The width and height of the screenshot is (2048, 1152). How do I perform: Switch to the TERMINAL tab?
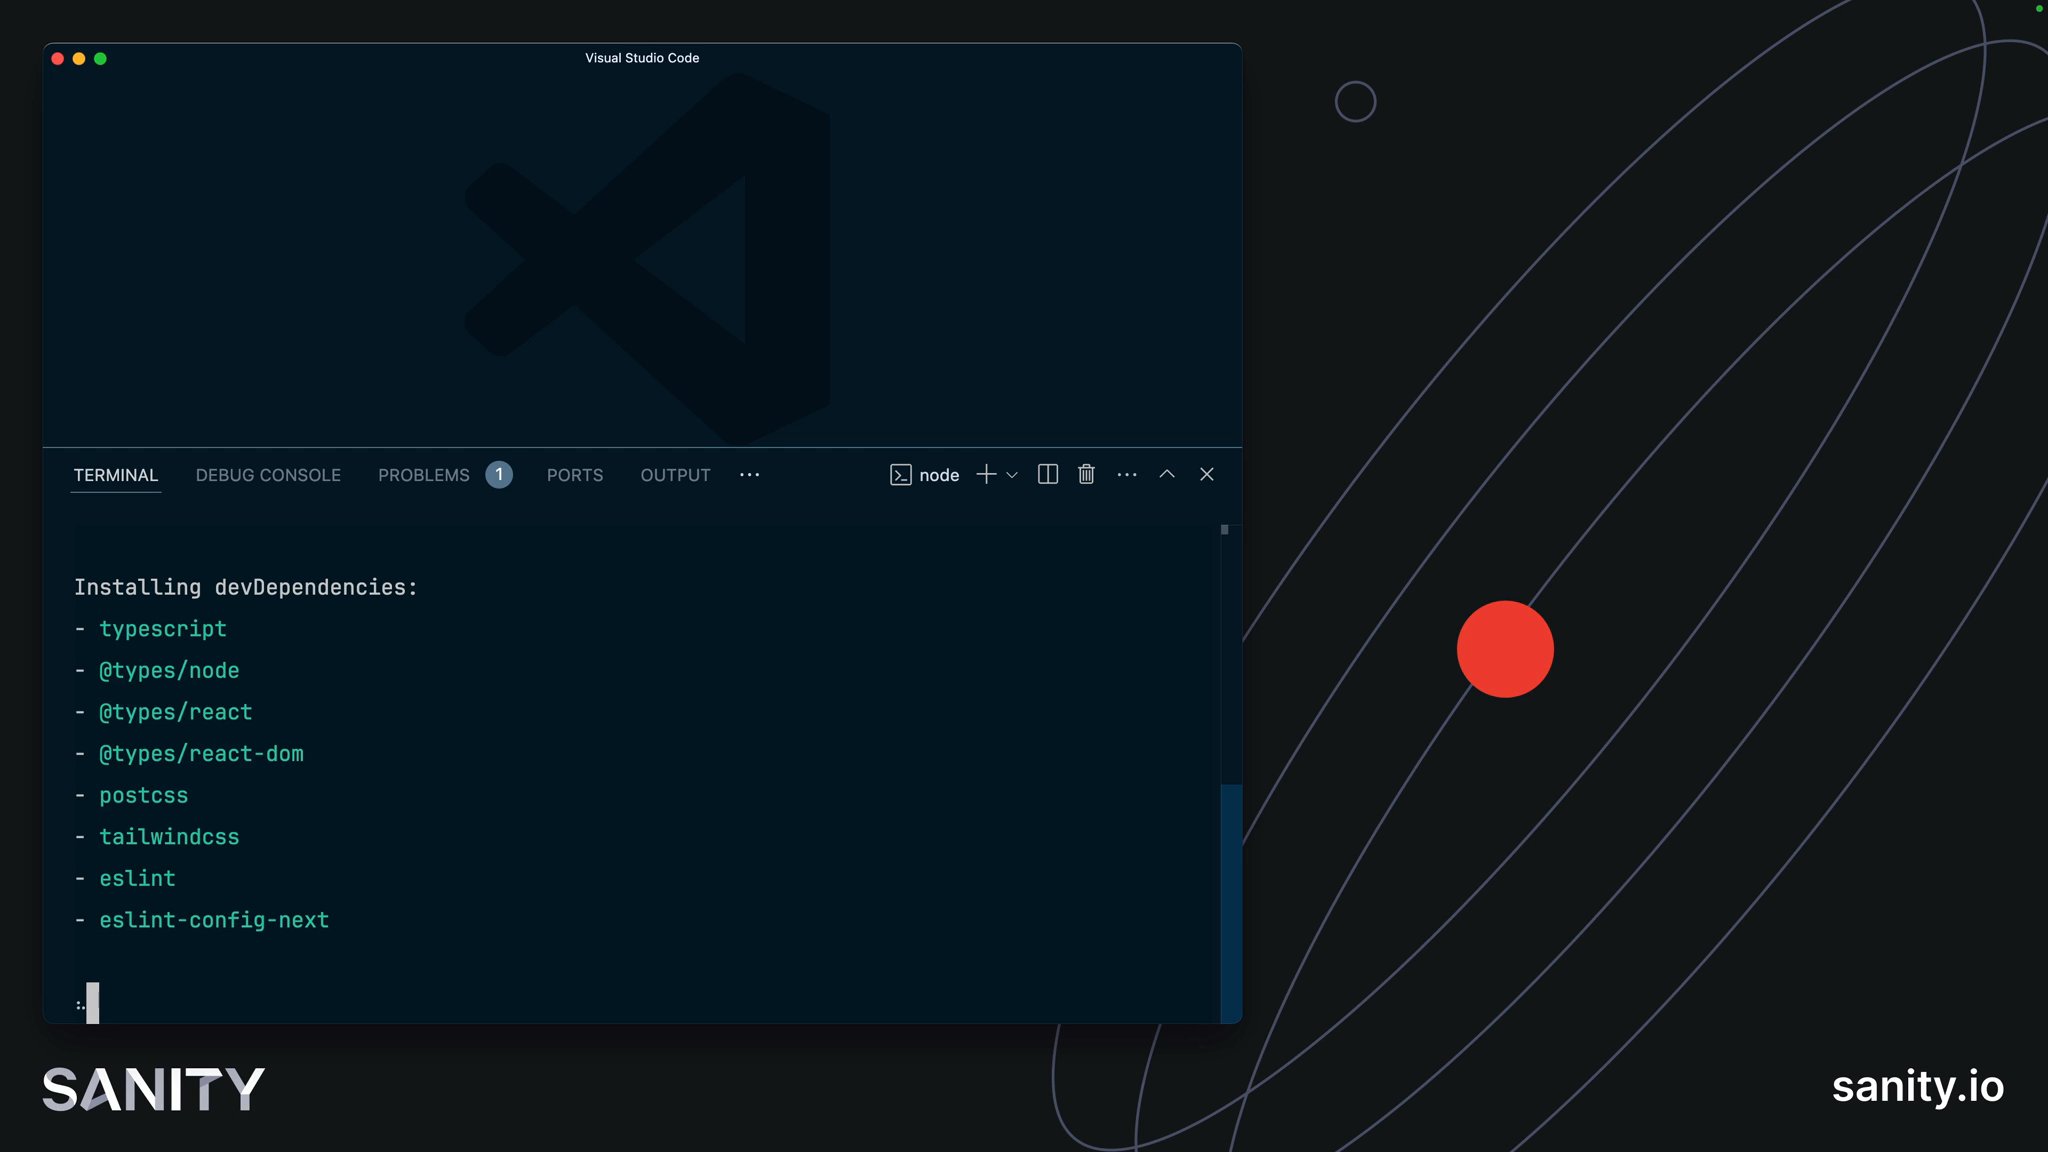pos(116,475)
